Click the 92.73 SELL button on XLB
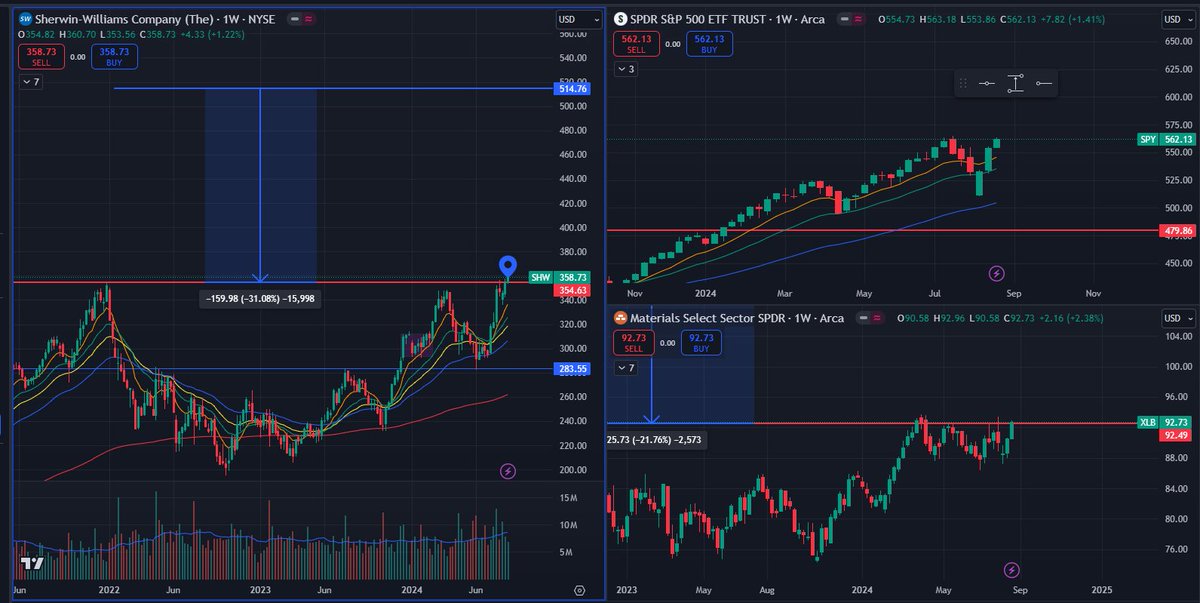Viewport: 1200px width, 603px height. (632, 343)
